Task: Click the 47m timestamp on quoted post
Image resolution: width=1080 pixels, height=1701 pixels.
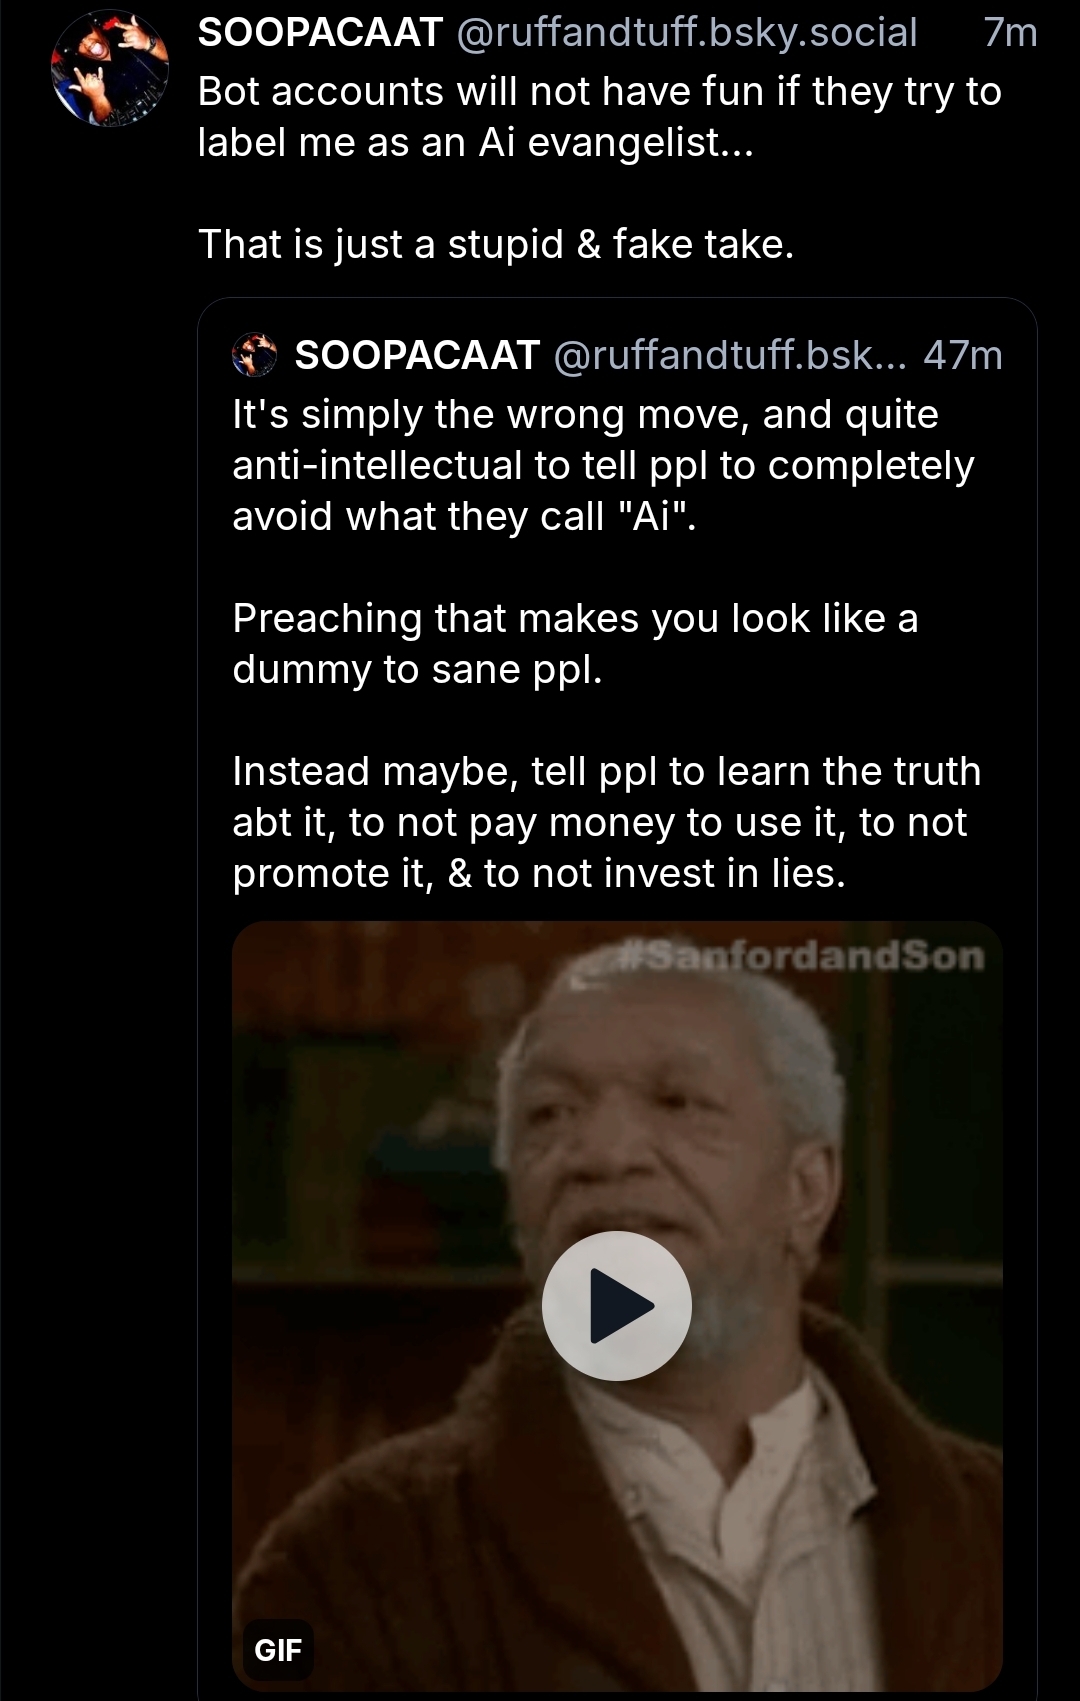Action: tap(963, 355)
